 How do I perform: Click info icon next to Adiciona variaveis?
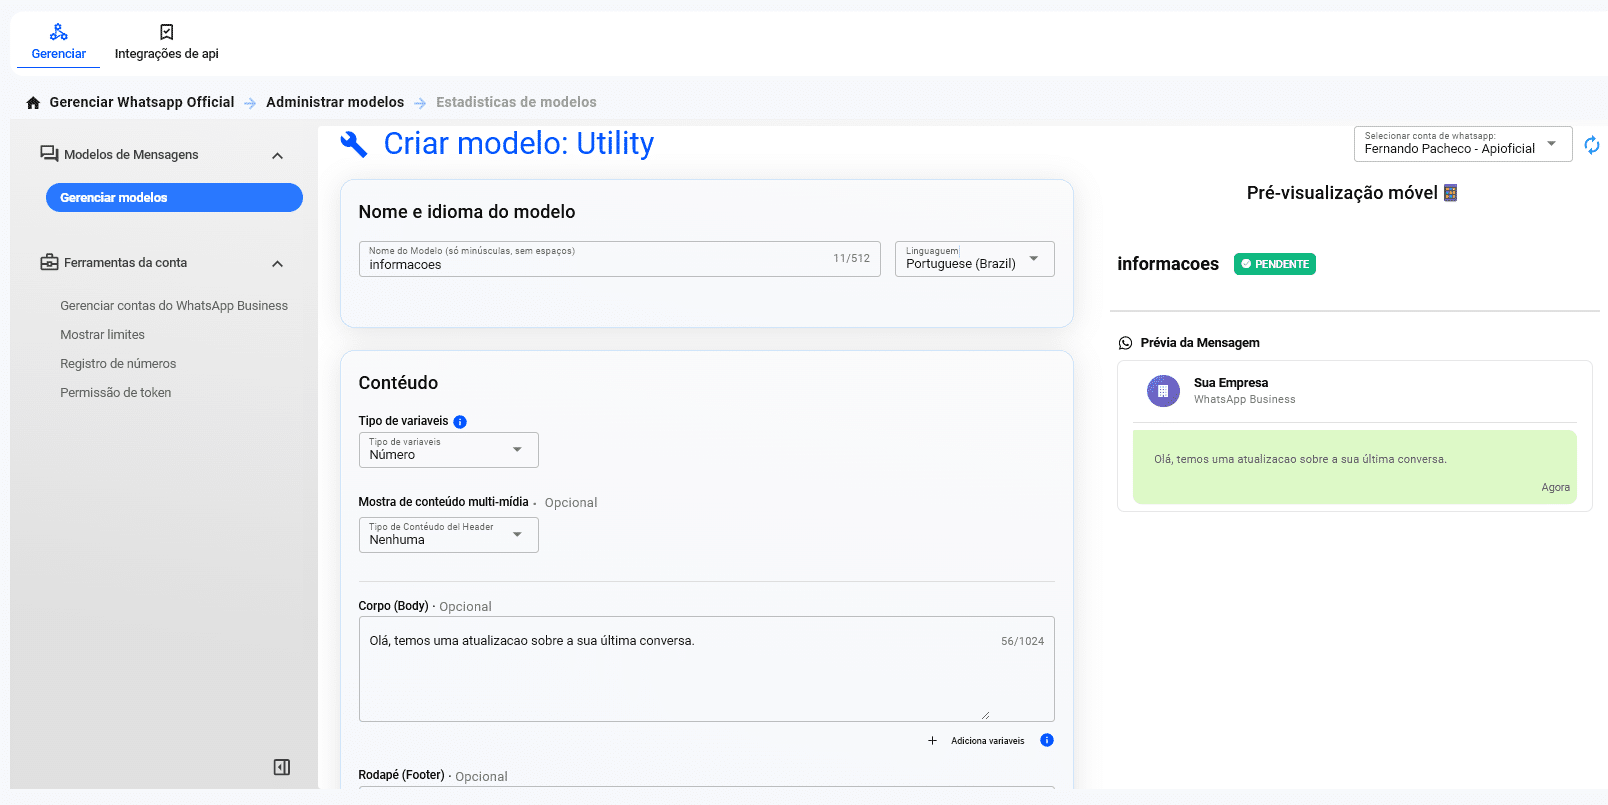(1046, 740)
